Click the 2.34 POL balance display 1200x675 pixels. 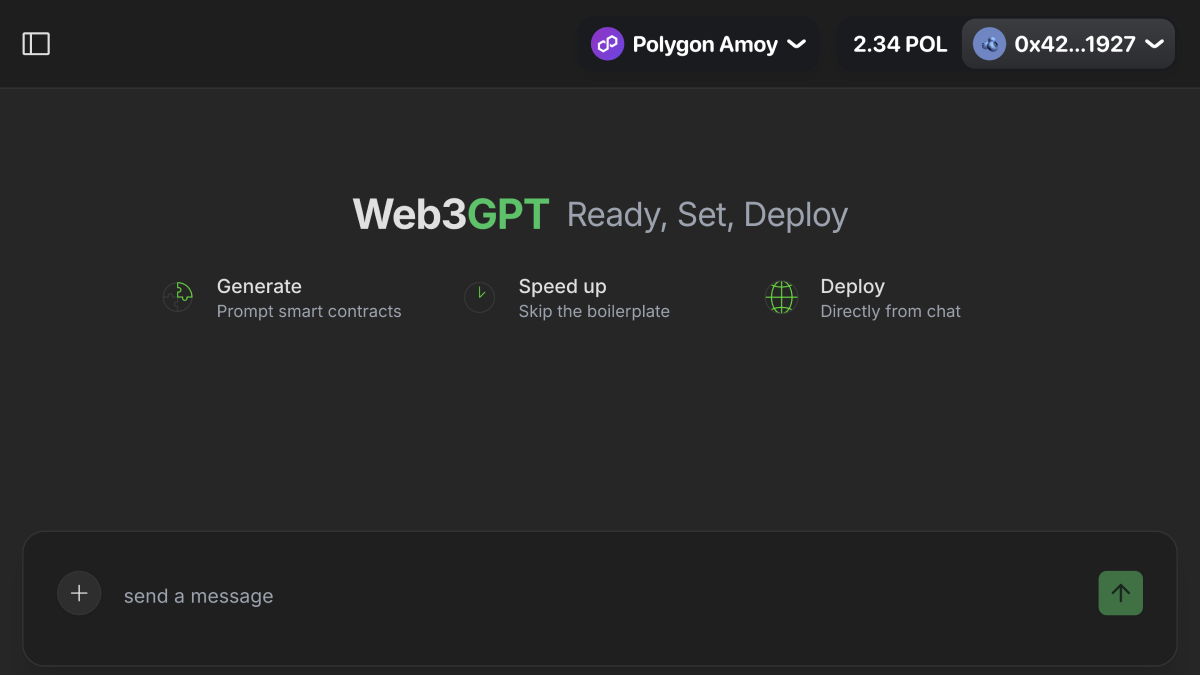click(x=900, y=44)
